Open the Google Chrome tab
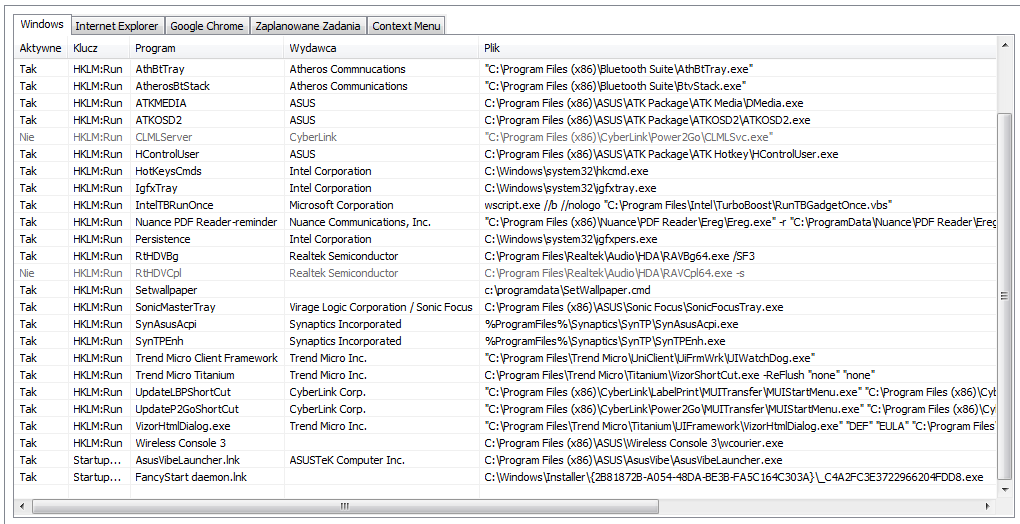This screenshot has width=1020, height=524. pyautogui.click(x=206, y=26)
